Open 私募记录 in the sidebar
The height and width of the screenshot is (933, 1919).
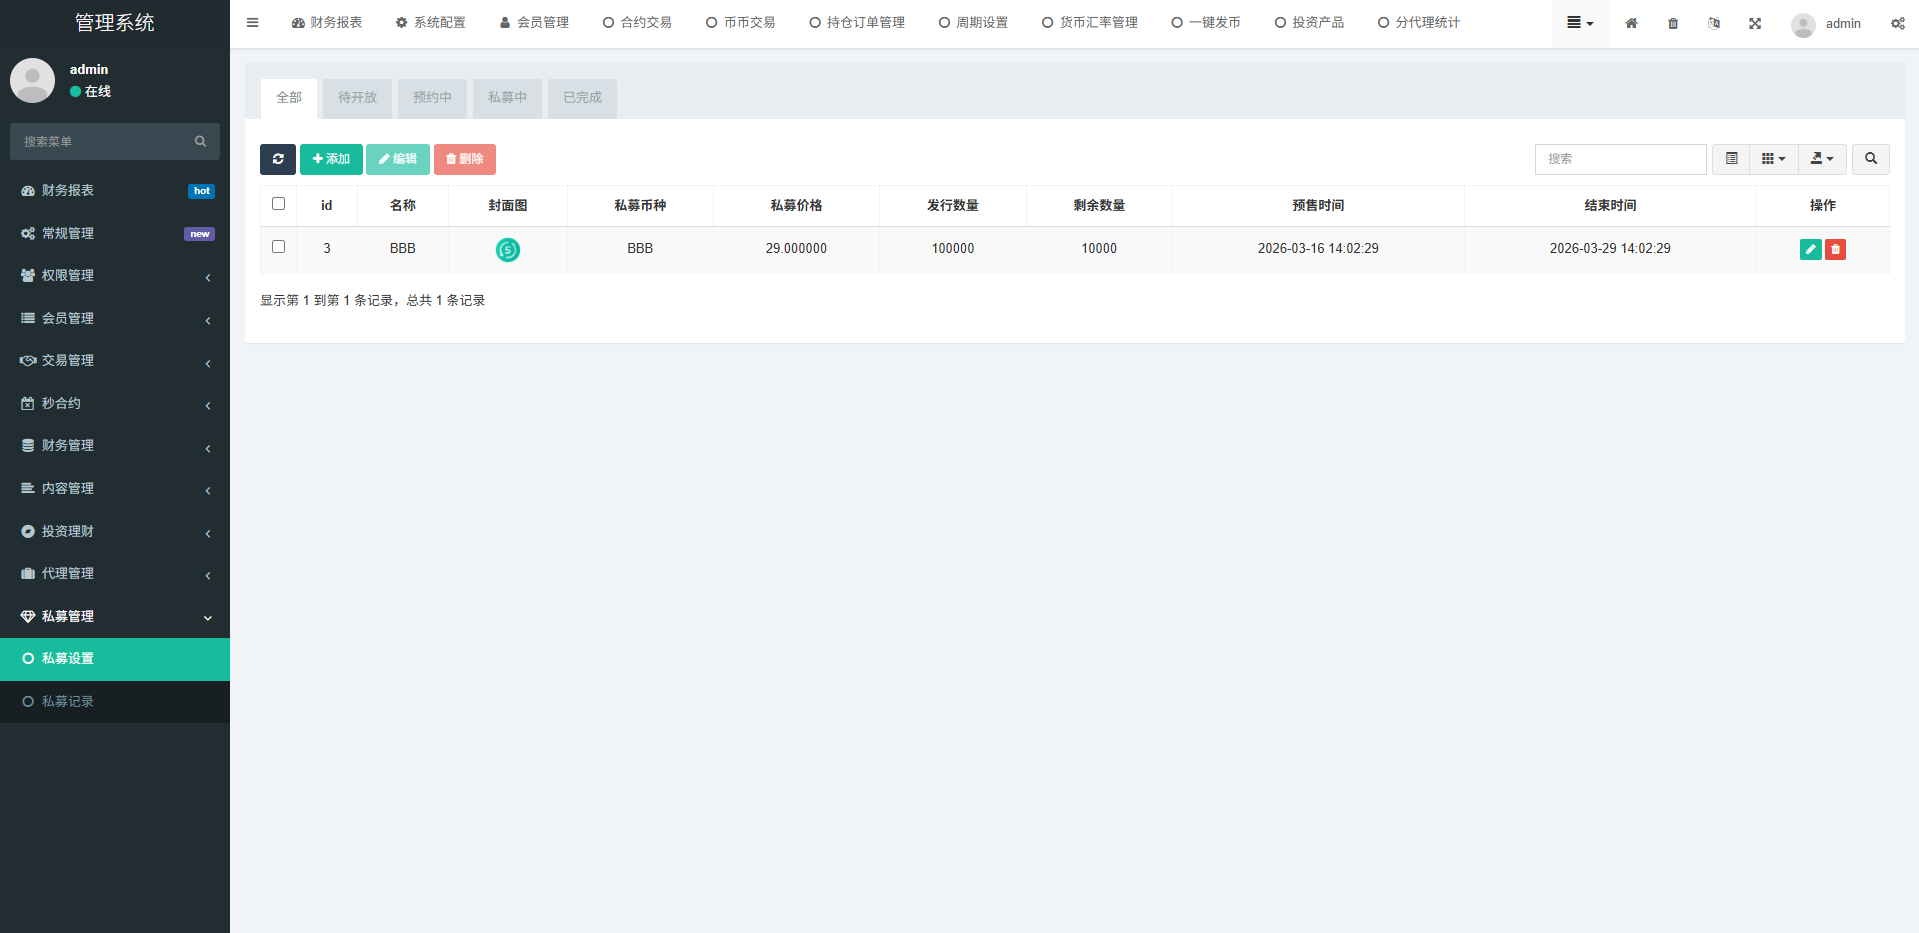pos(68,702)
